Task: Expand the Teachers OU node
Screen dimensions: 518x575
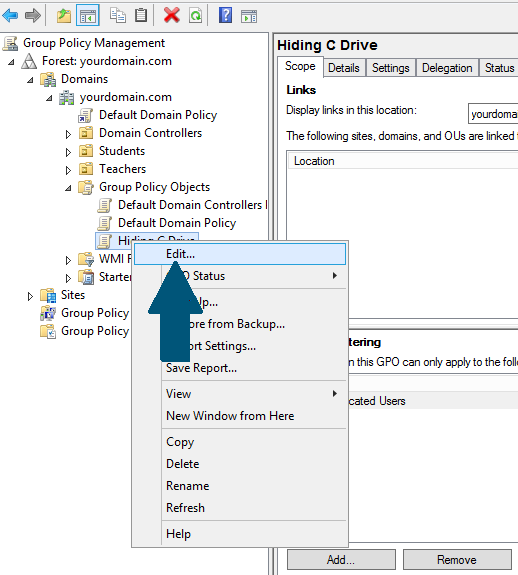Action: click(68, 170)
